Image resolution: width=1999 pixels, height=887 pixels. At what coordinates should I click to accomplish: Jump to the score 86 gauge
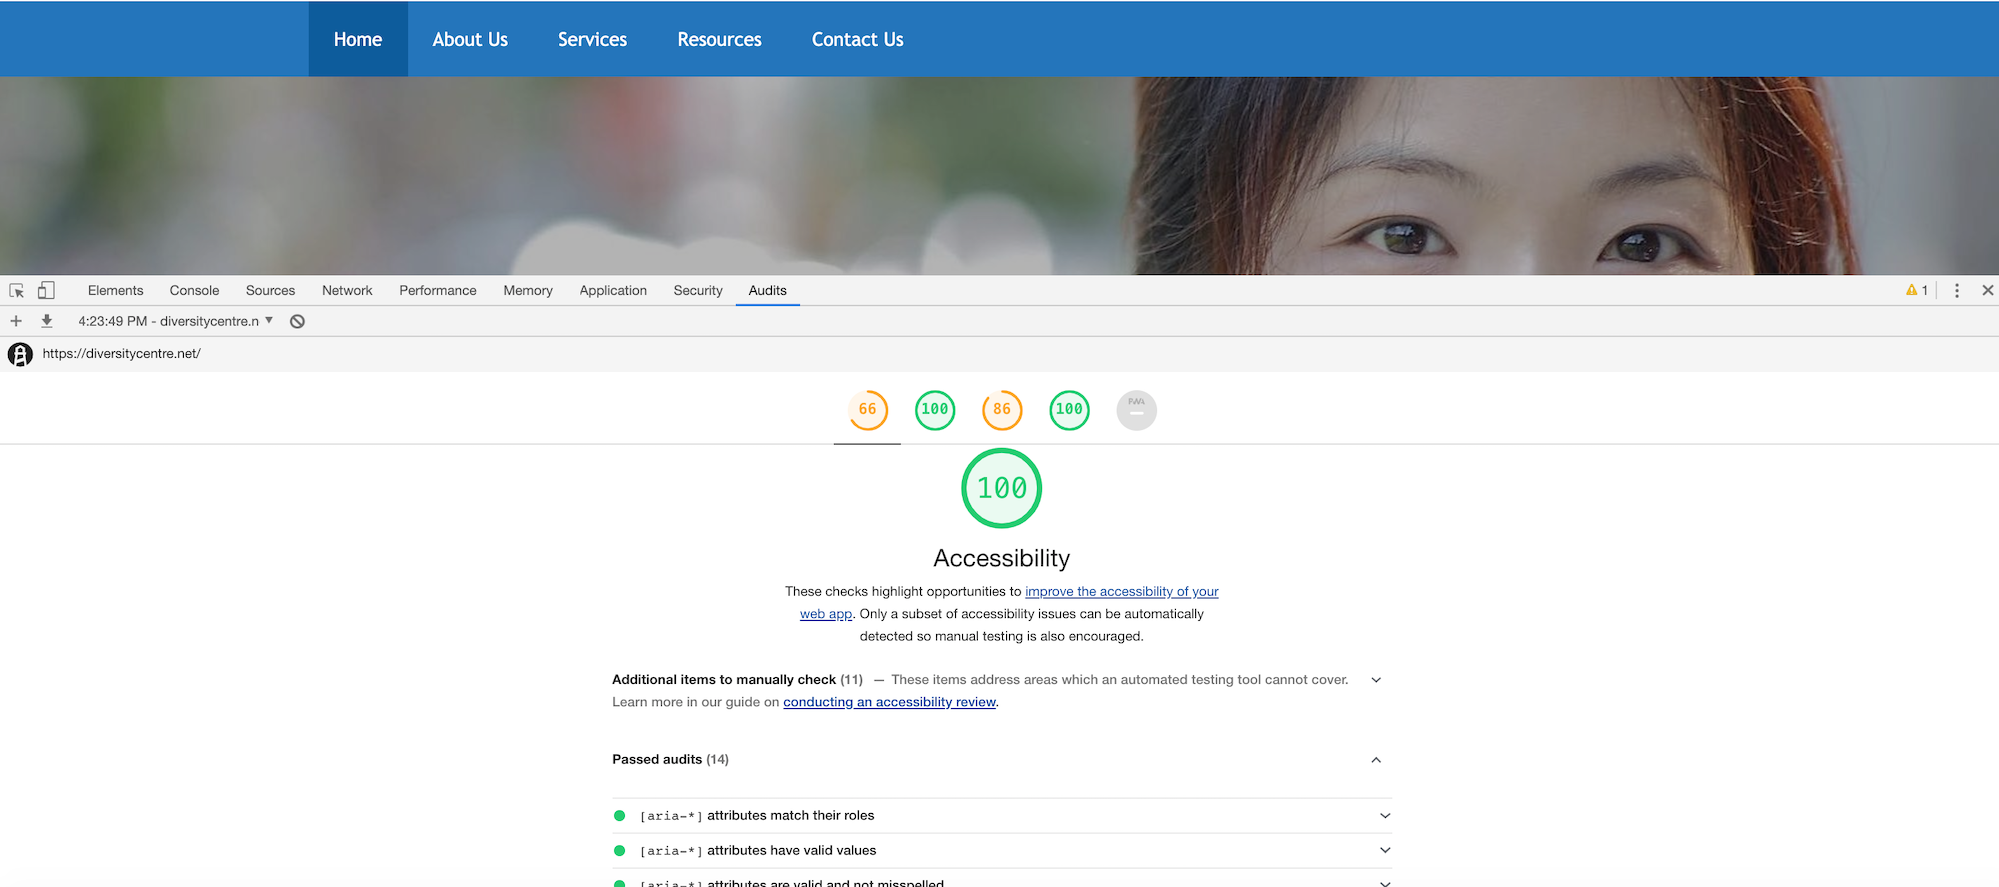pyautogui.click(x=1001, y=410)
